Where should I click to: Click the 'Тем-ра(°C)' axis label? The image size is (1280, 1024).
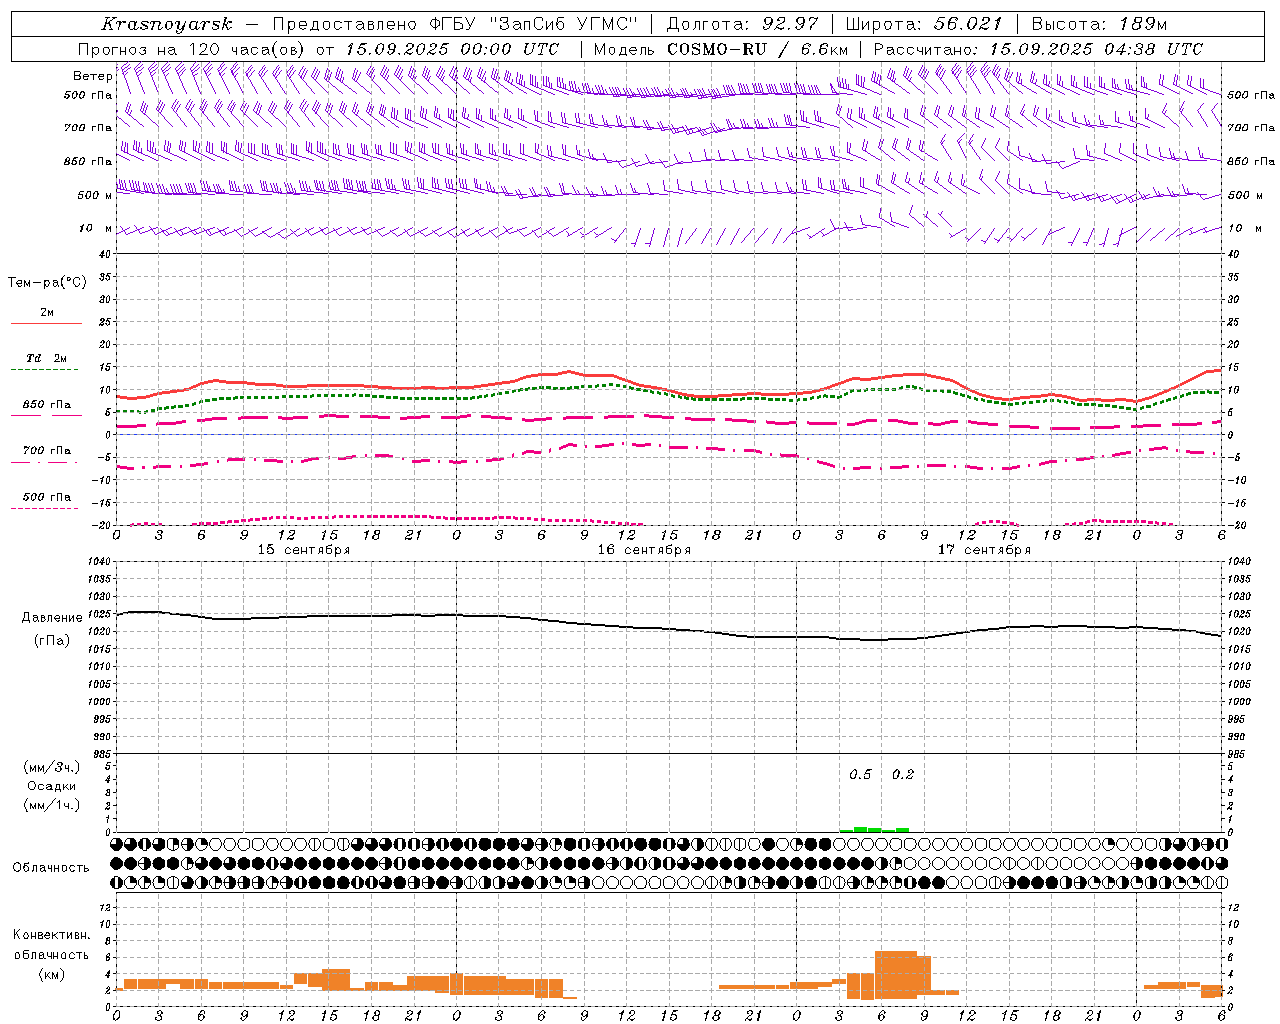[x=47, y=283]
